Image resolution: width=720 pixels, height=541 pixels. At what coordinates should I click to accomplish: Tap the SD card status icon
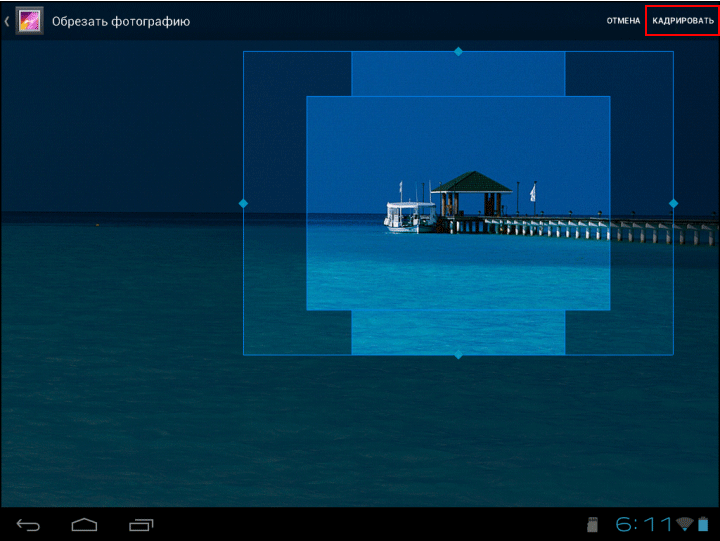click(592, 524)
